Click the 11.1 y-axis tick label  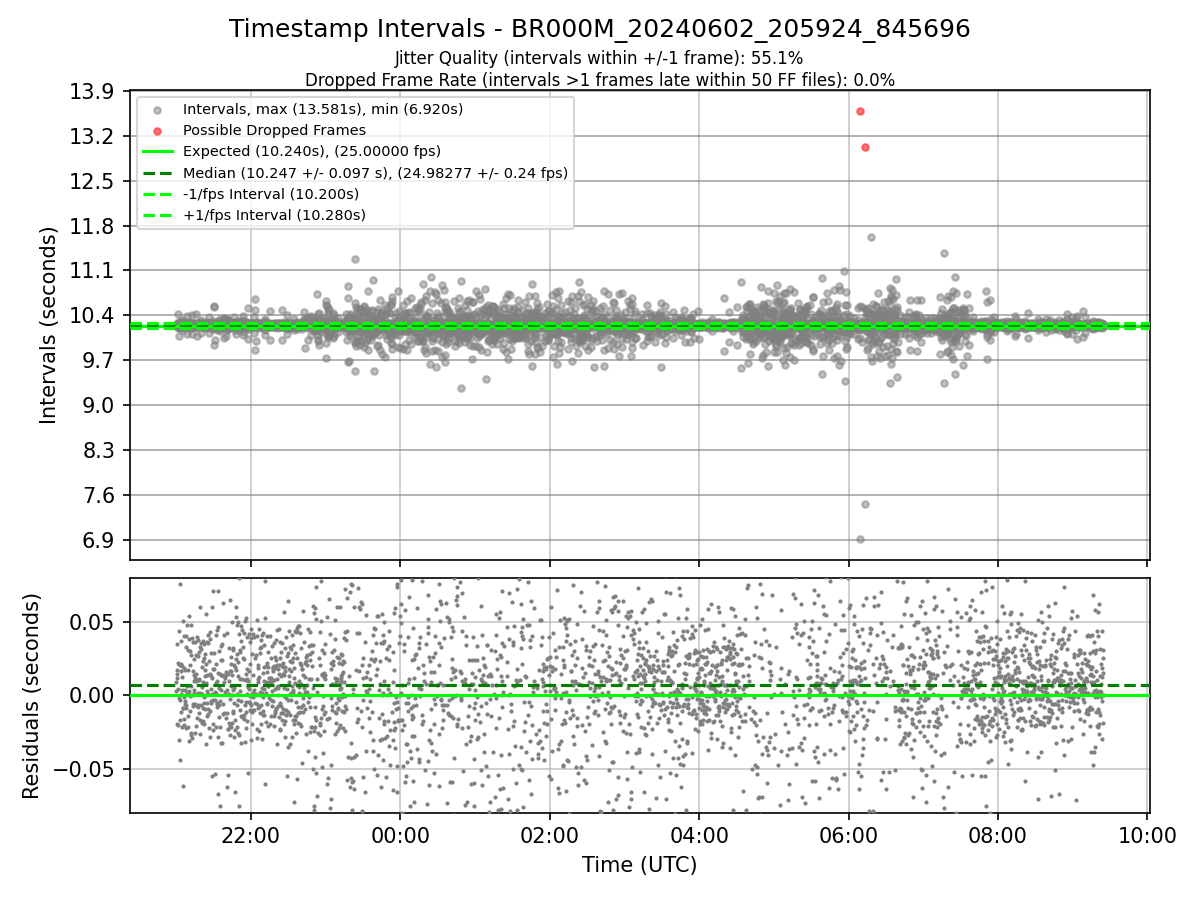pos(94,271)
